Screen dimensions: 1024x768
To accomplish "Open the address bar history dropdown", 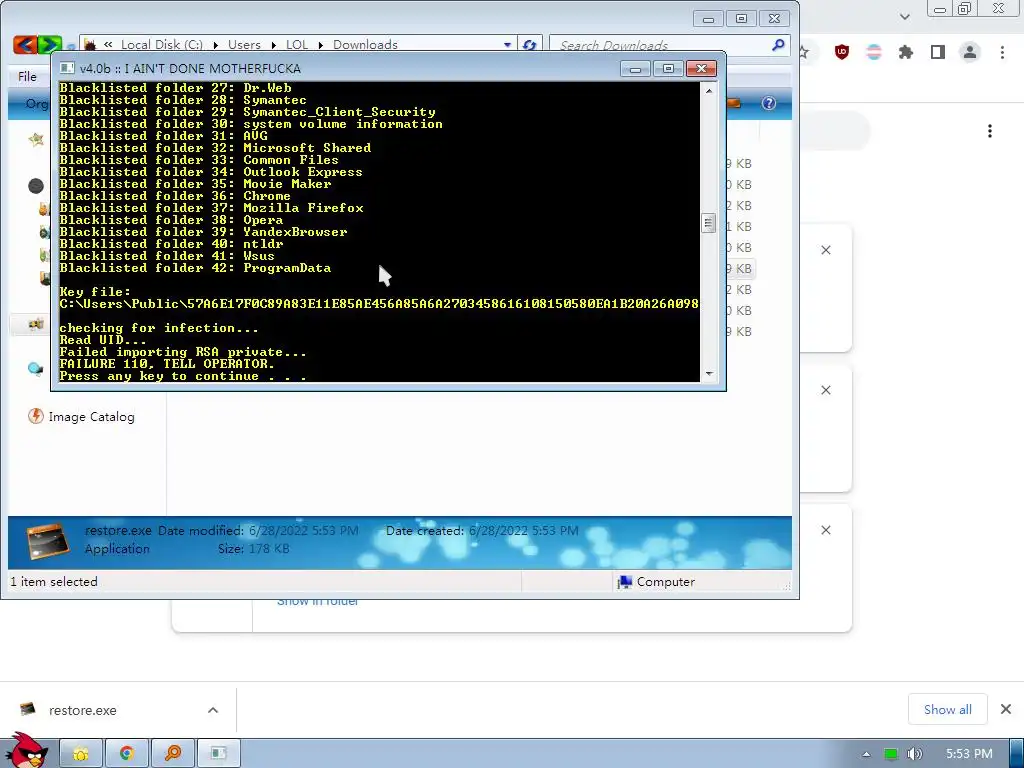I will click(x=507, y=44).
